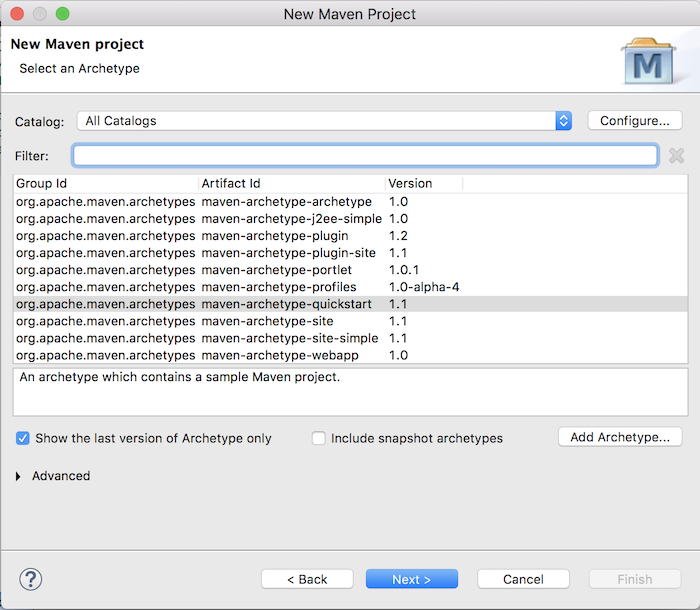Click the Configure... button
The width and height of the screenshot is (700, 610).
coord(635,121)
